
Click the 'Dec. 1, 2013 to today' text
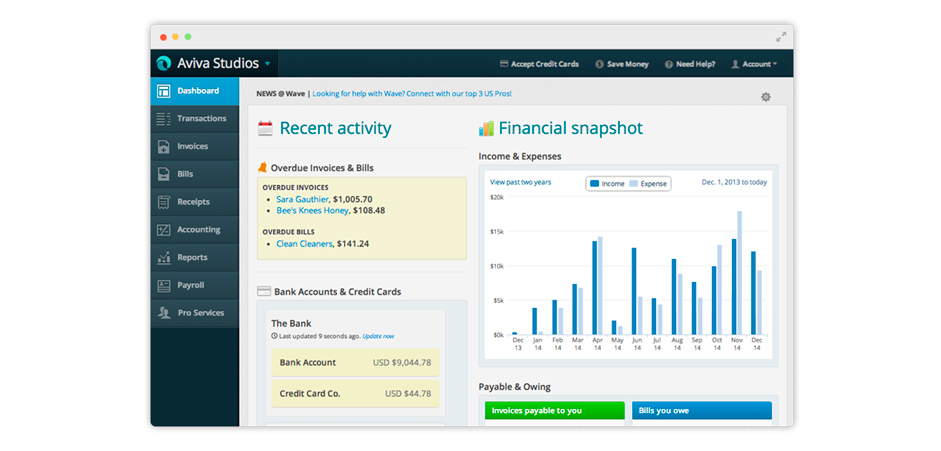(734, 182)
